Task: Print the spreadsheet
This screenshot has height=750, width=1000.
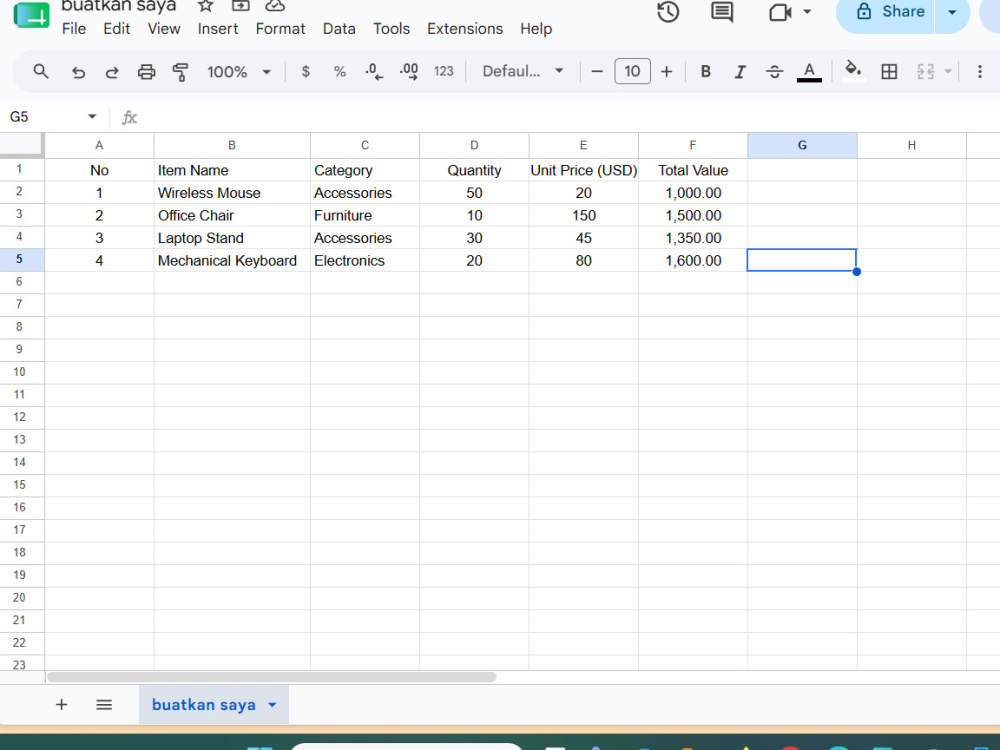Action: pos(146,72)
